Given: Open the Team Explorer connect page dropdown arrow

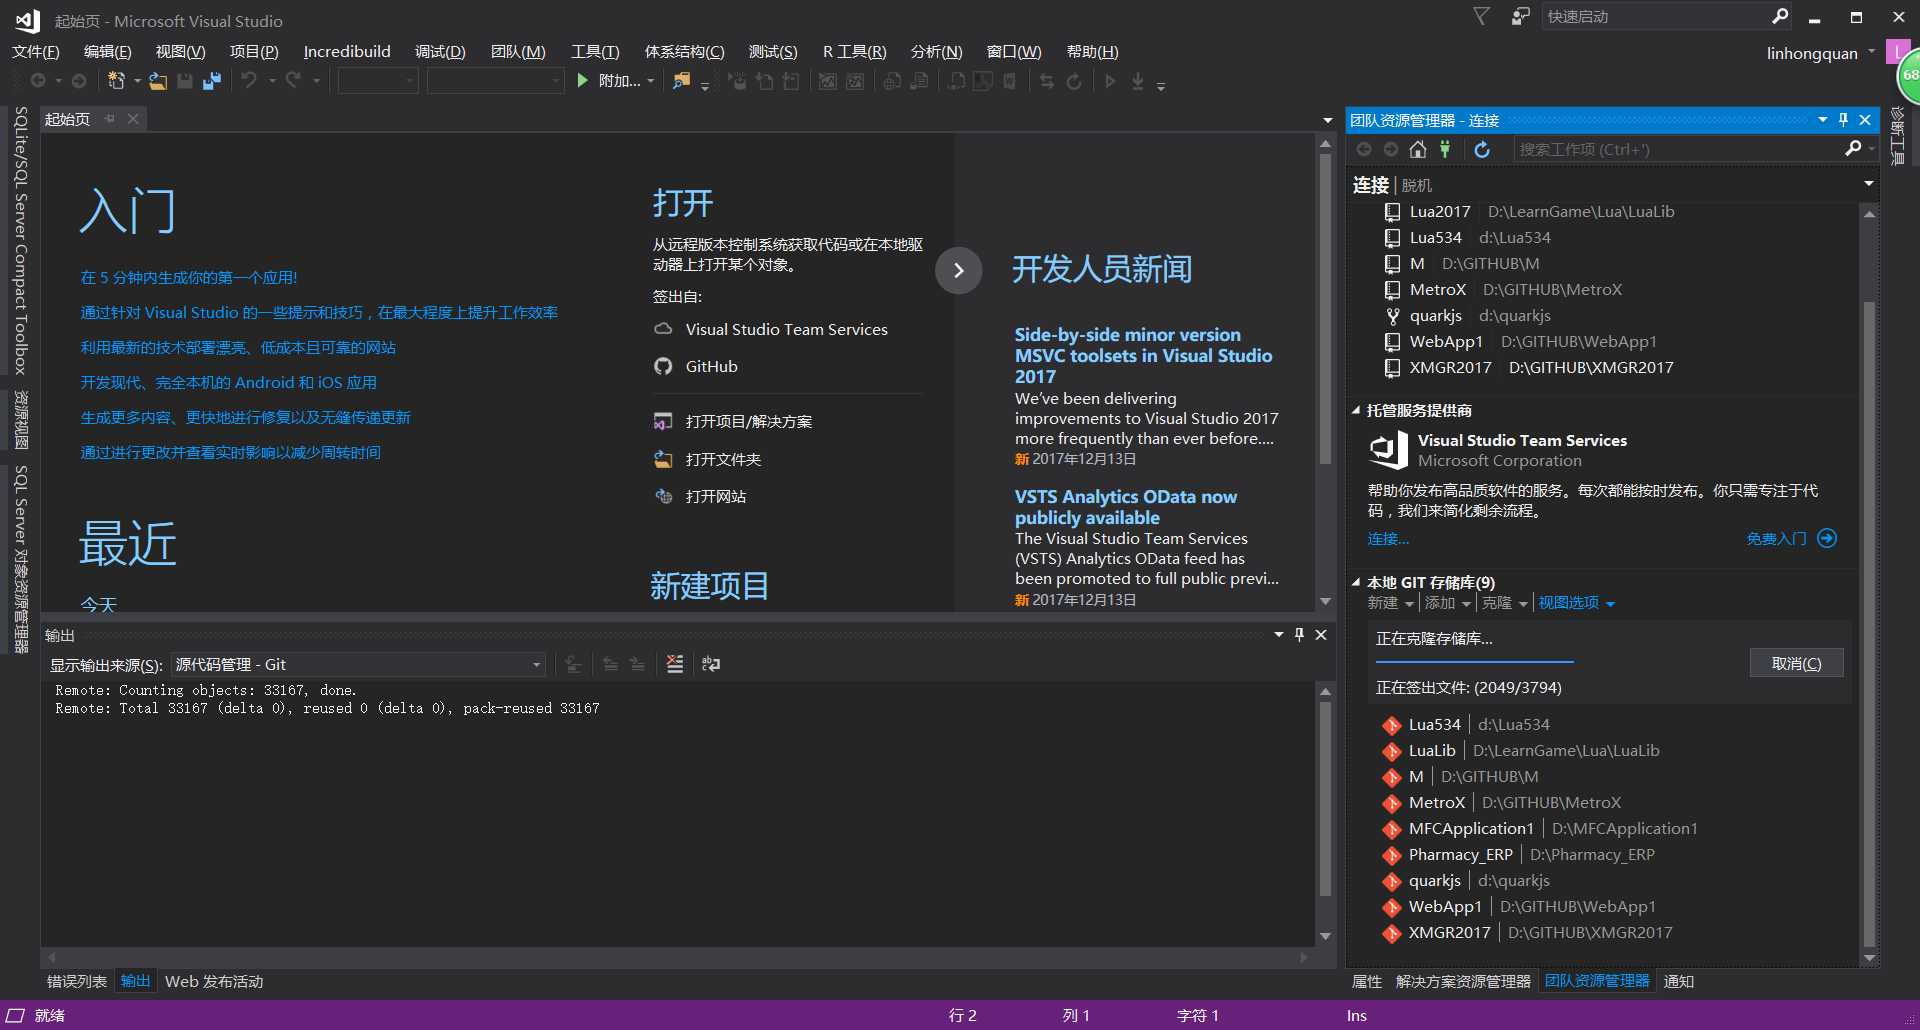Looking at the screenshot, I should click(x=1868, y=184).
